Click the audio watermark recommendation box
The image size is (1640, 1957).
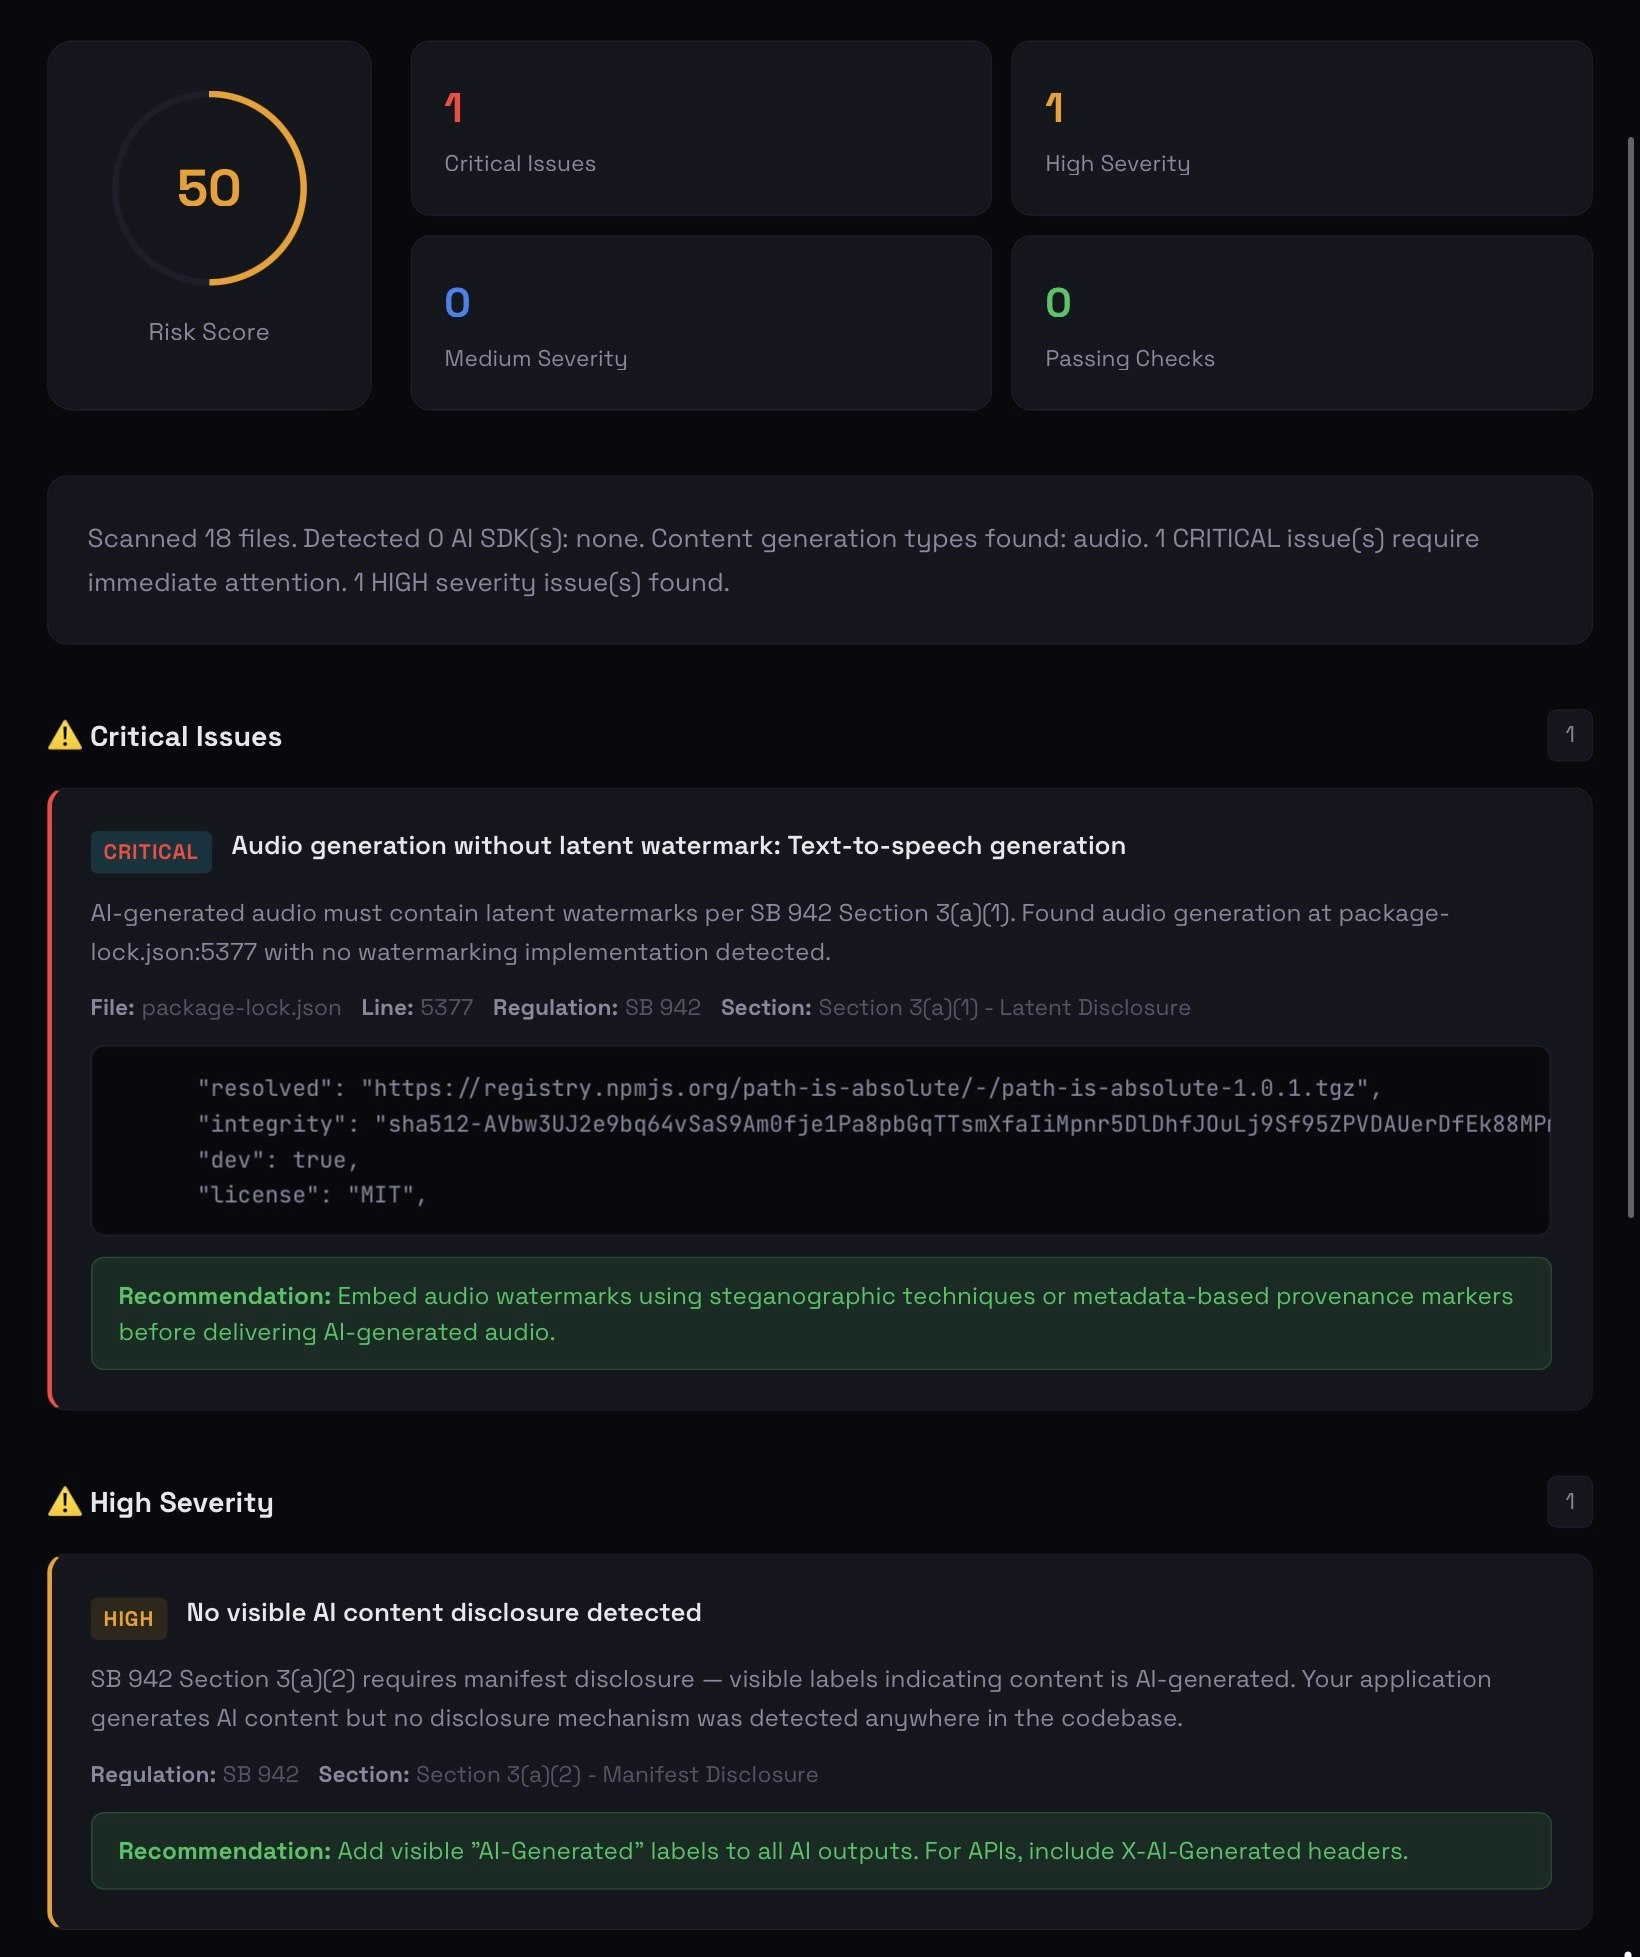[820, 1313]
